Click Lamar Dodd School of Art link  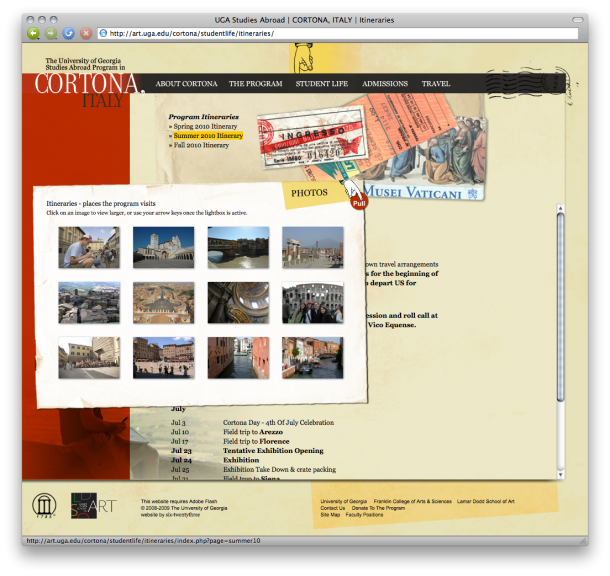pyautogui.click(x=486, y=501)
